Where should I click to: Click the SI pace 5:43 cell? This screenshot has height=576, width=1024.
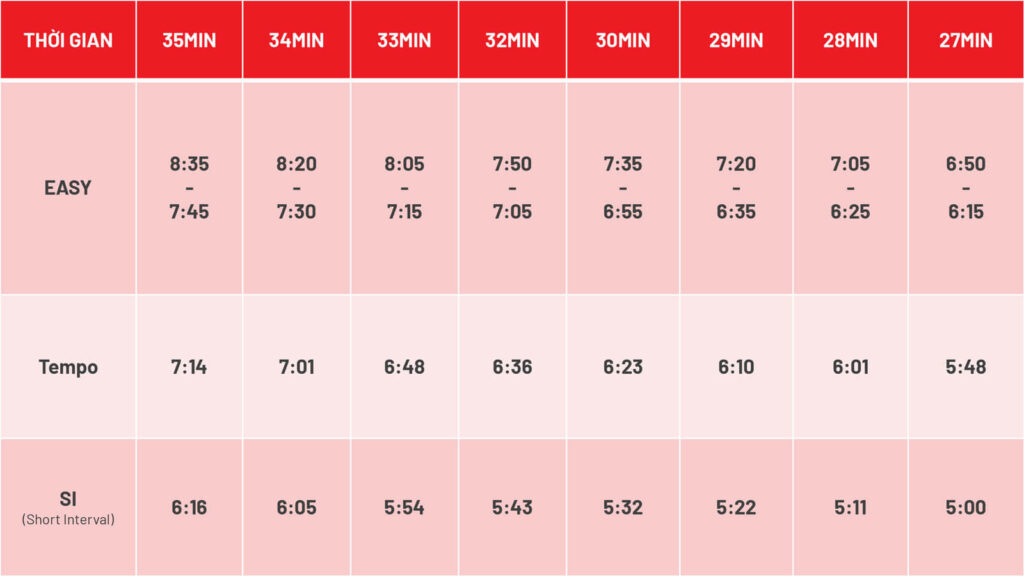513,507
